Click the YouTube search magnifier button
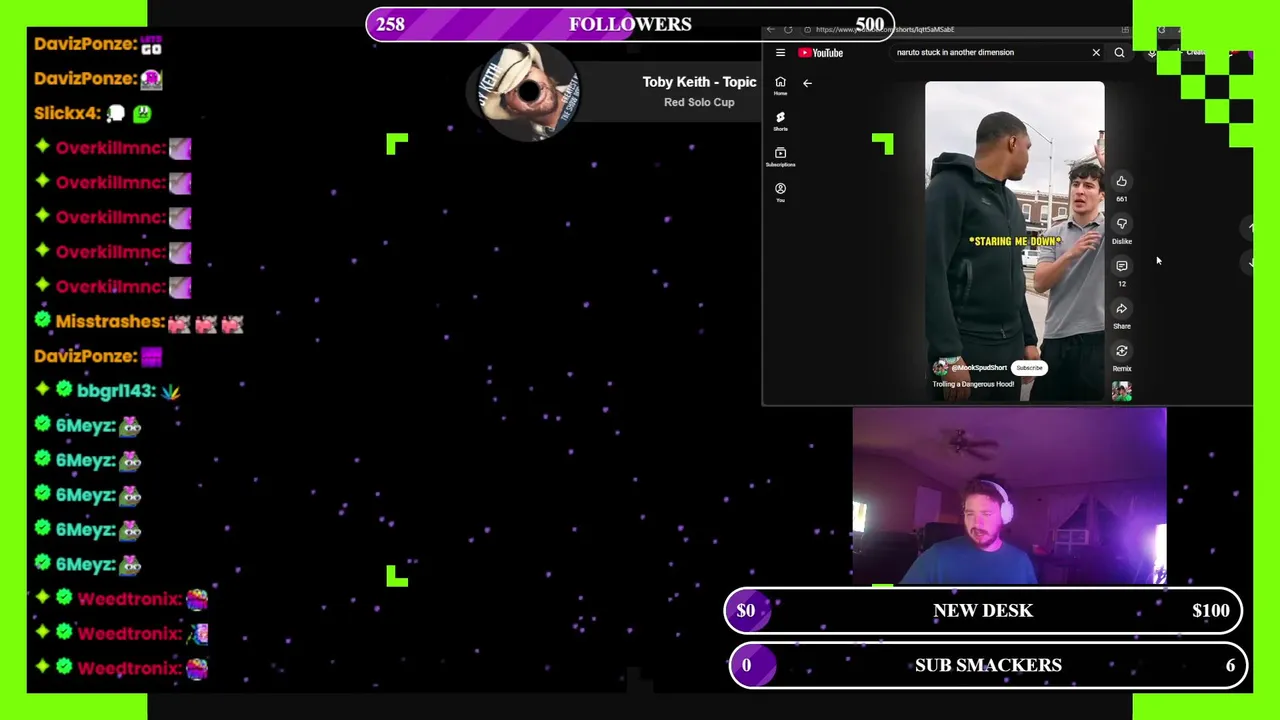Viewport: 1280px width, 720px height. [x=1119, y=52]
